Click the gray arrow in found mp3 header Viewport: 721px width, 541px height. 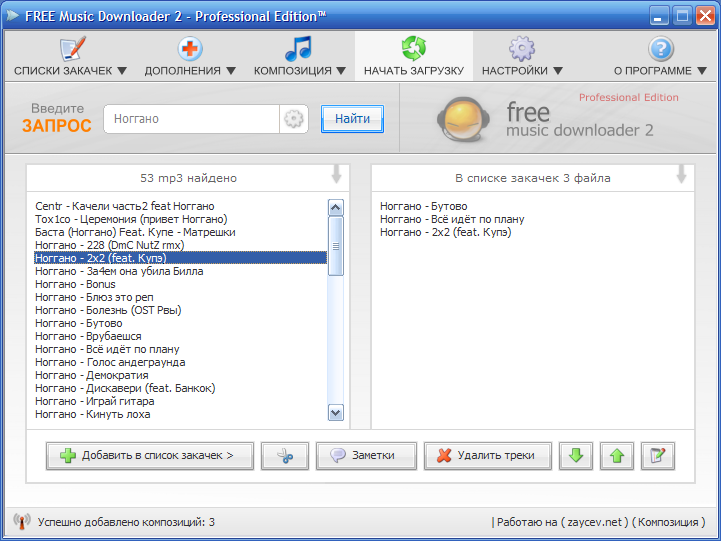(x=337, y=174)
